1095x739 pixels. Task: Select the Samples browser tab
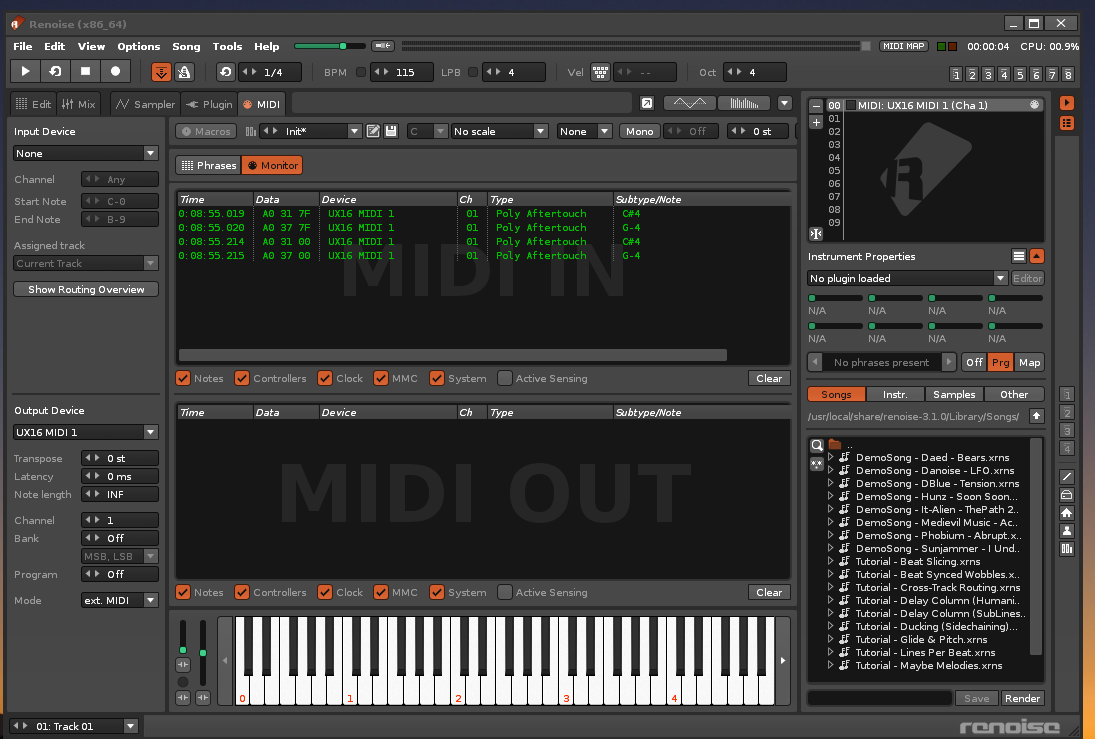point(954,394)
